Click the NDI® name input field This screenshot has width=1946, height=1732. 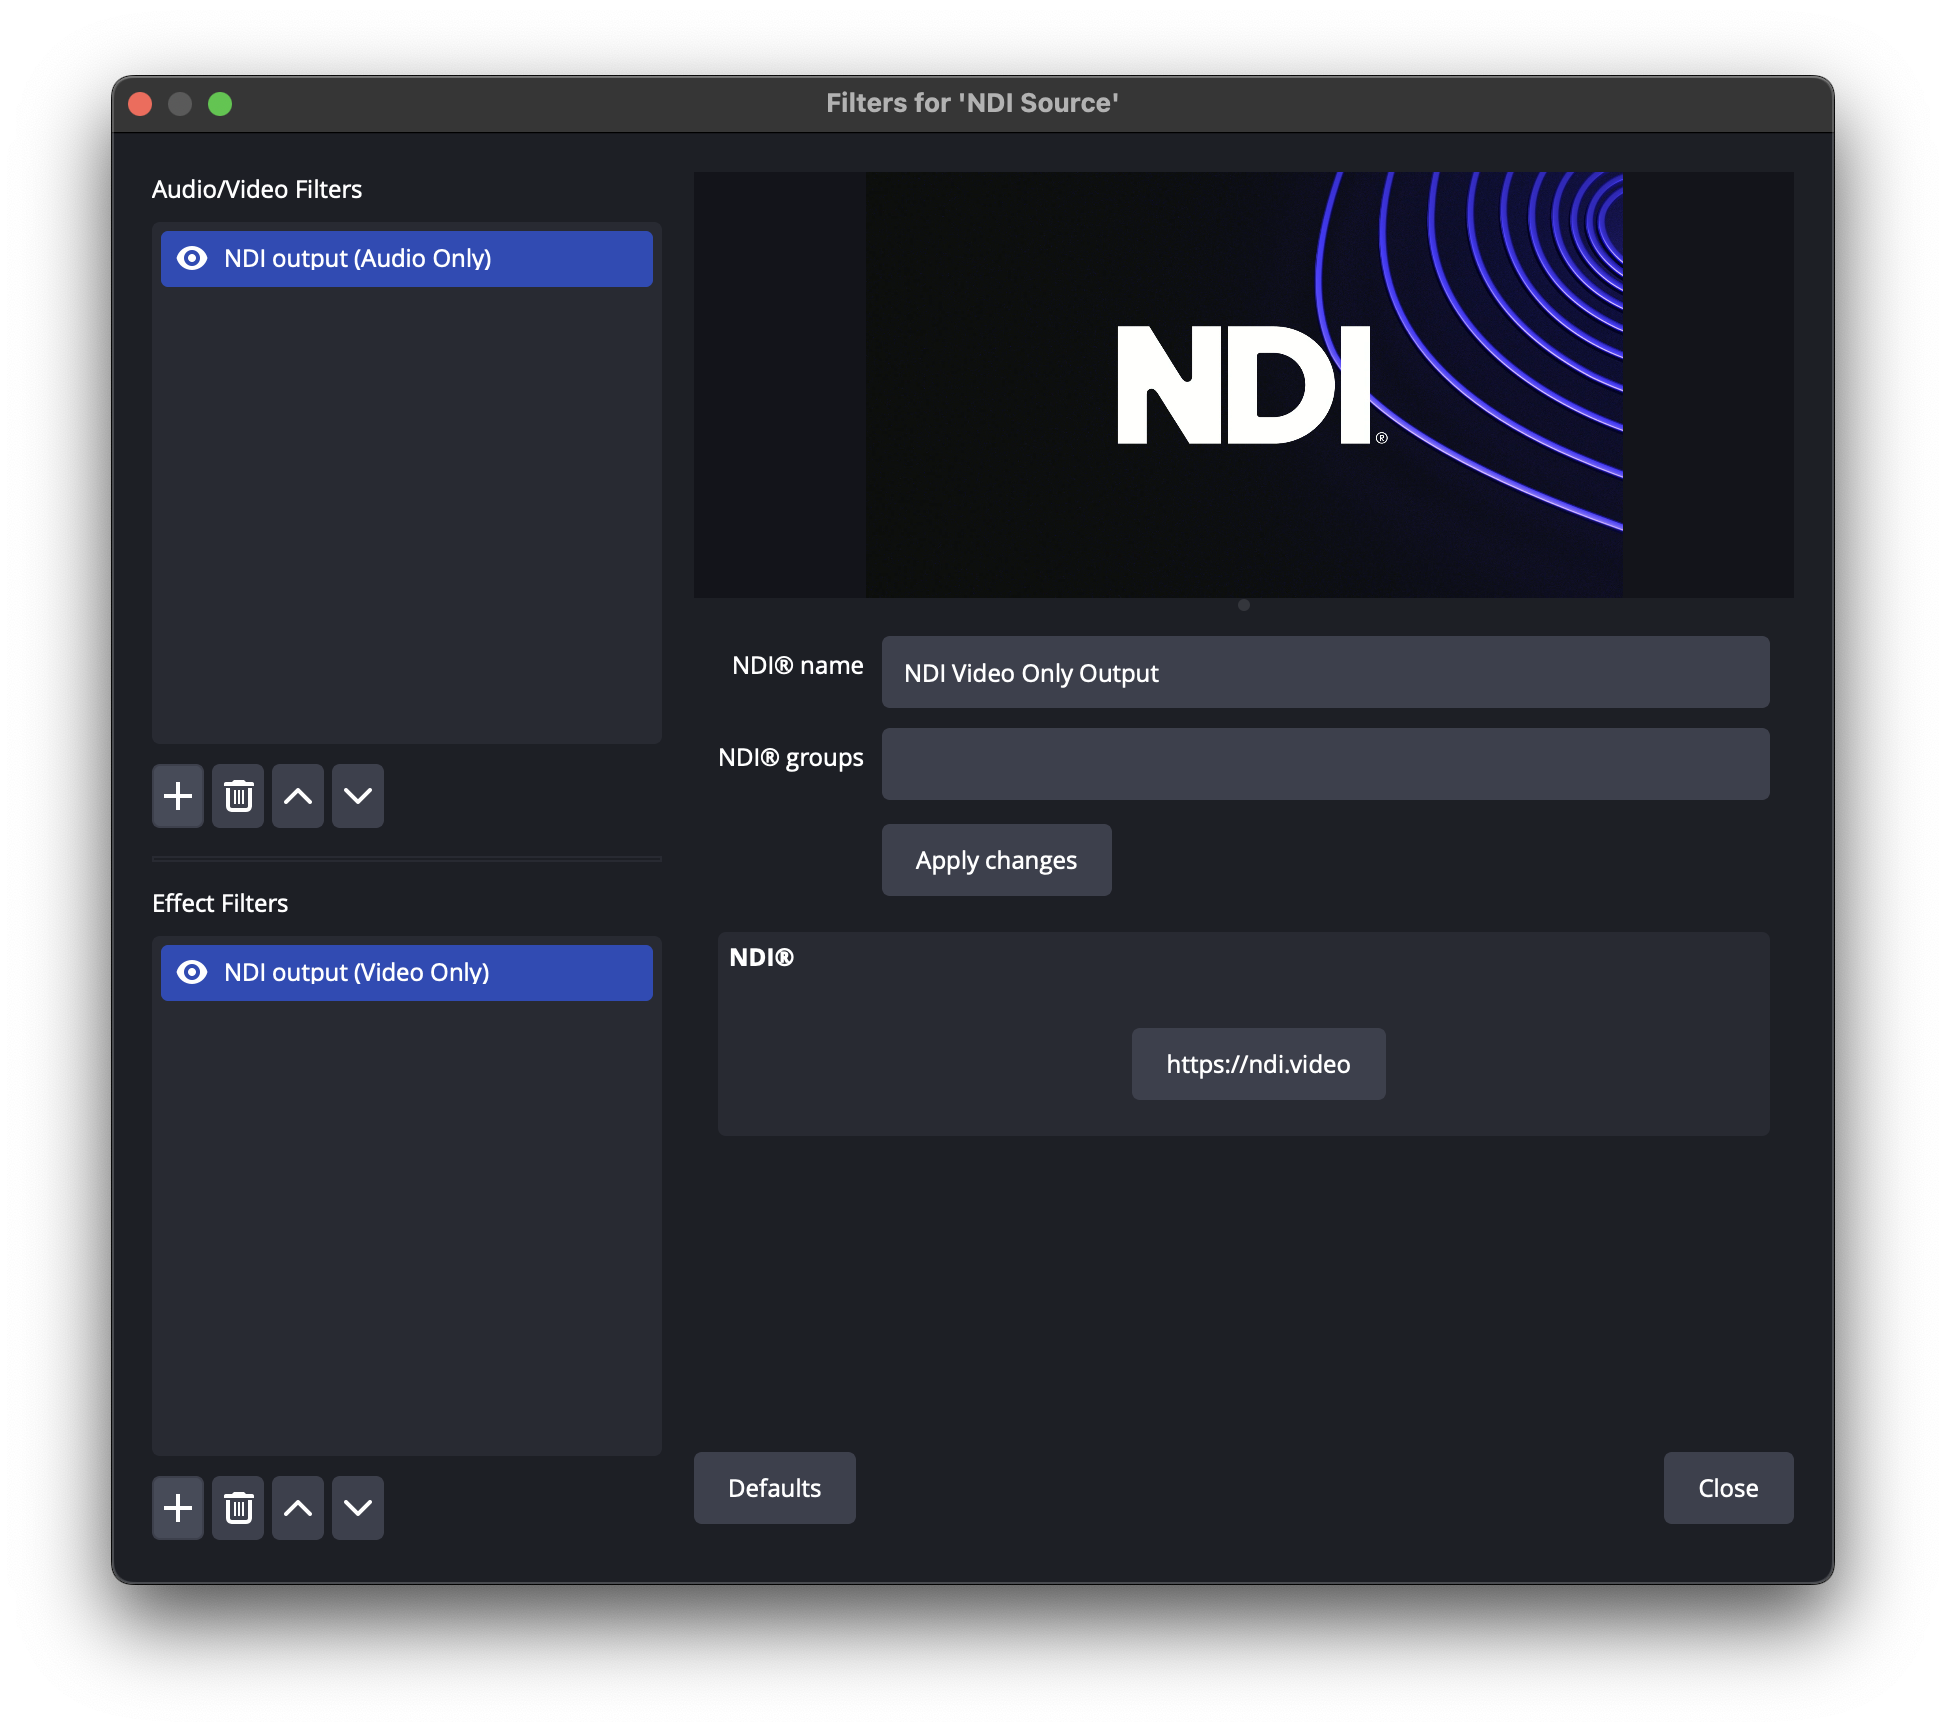pyautogui.click(x=1325, y=673)
